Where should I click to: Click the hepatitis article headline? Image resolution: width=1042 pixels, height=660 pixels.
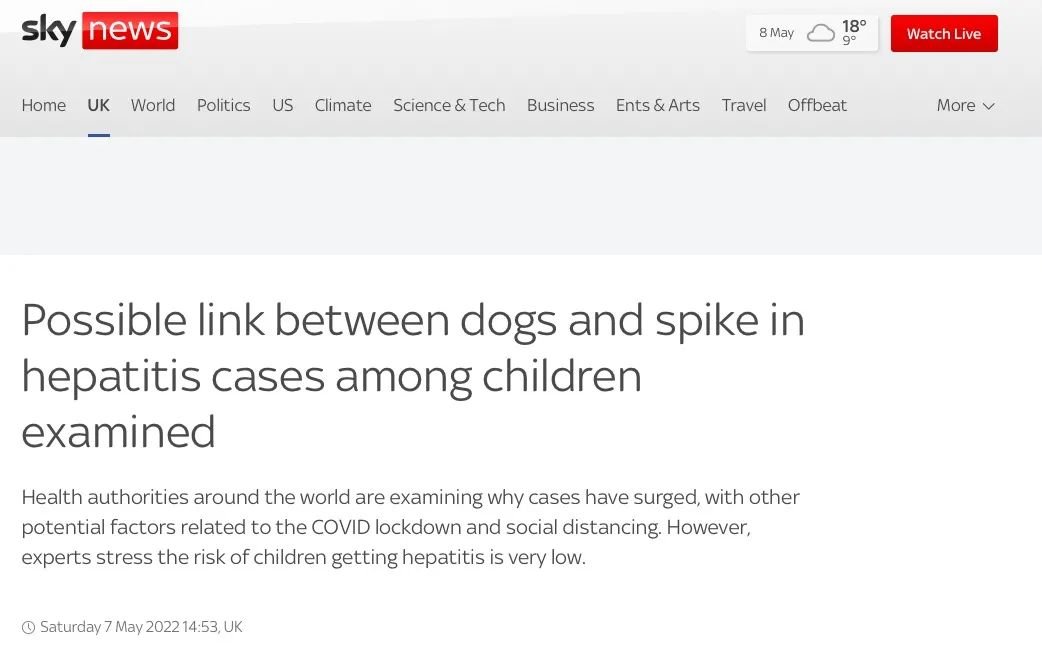click(x=413, y=376)
